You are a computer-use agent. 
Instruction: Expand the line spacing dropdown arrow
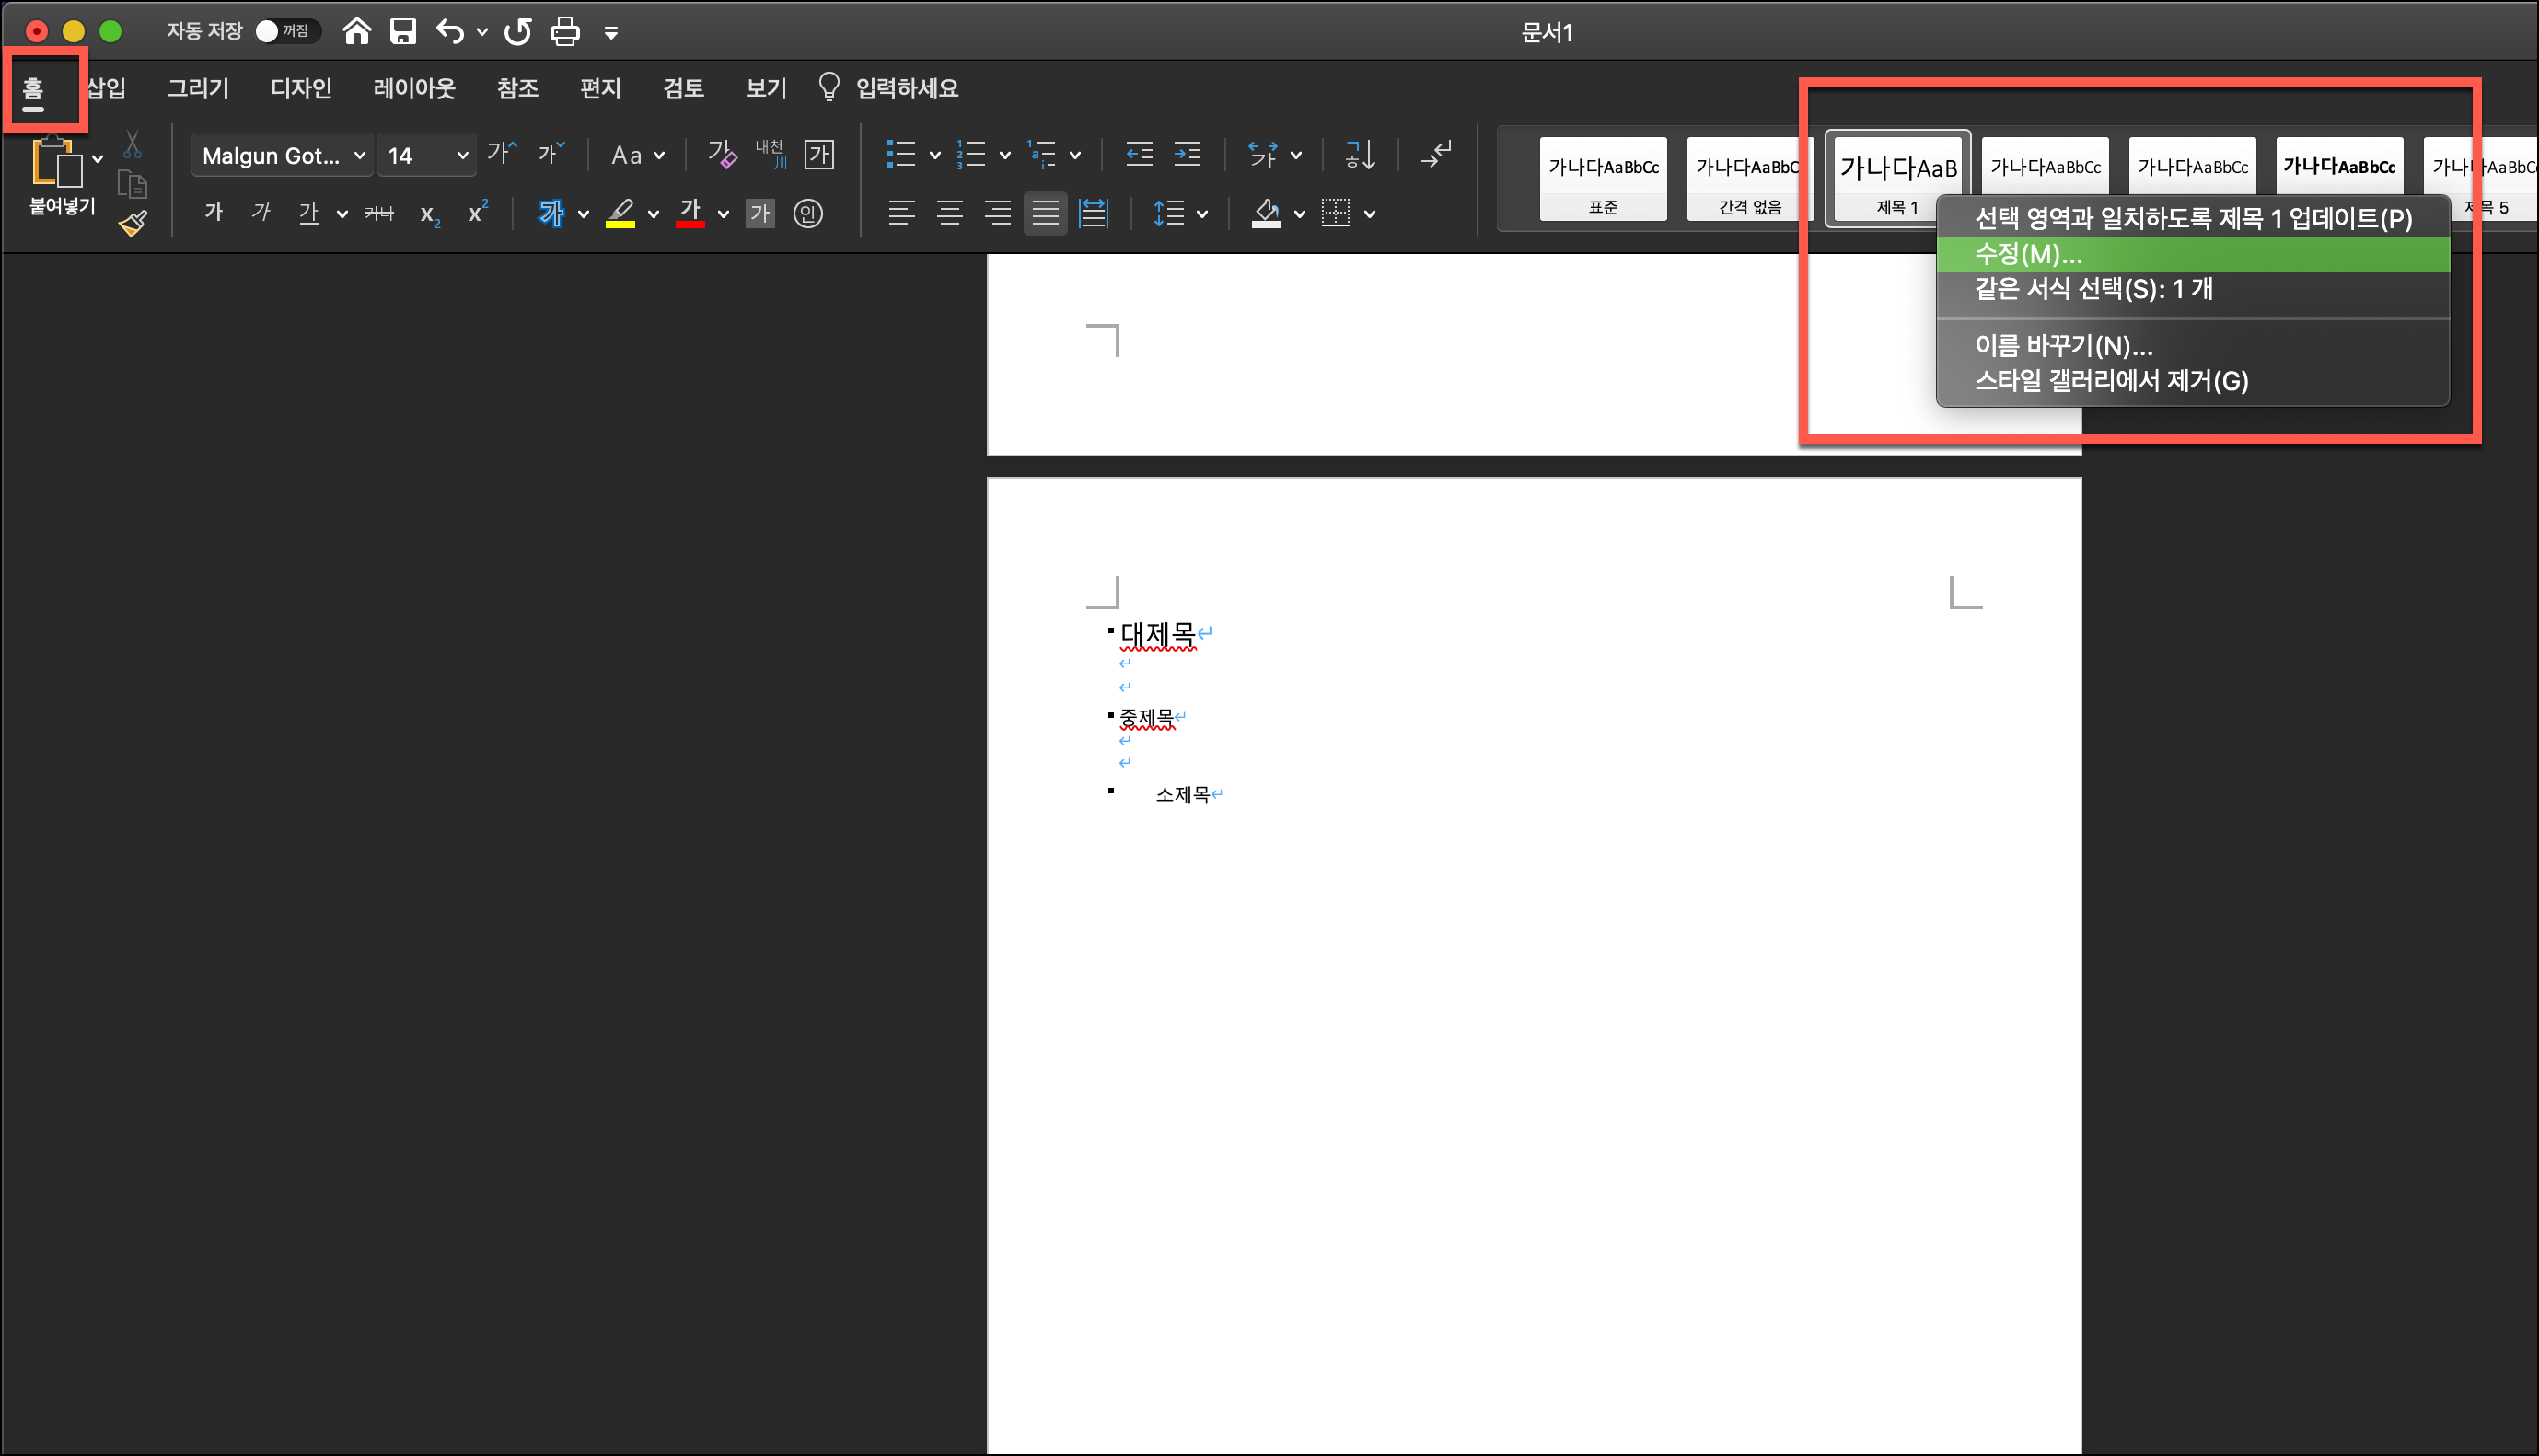tap(1202, 214)
